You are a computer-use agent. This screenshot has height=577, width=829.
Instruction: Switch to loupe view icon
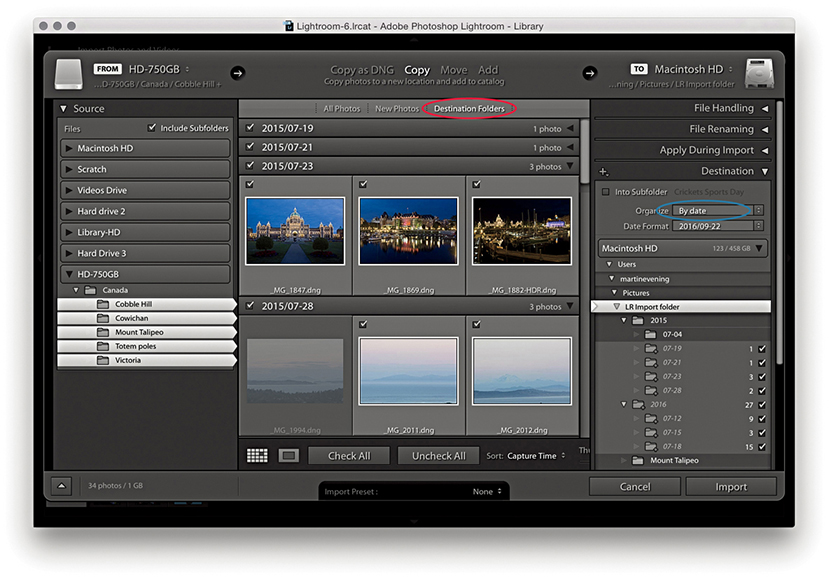pos(288,455)
